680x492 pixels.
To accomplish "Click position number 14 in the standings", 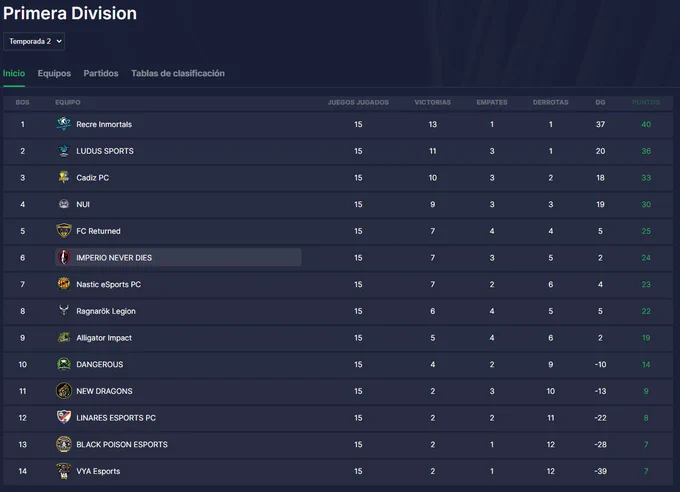I will click(23, 471).
